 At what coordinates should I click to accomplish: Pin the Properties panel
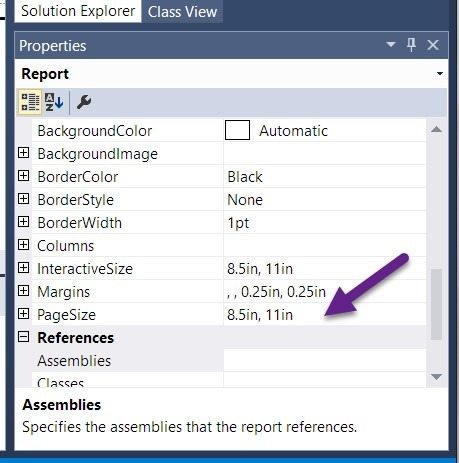(411, 45)
